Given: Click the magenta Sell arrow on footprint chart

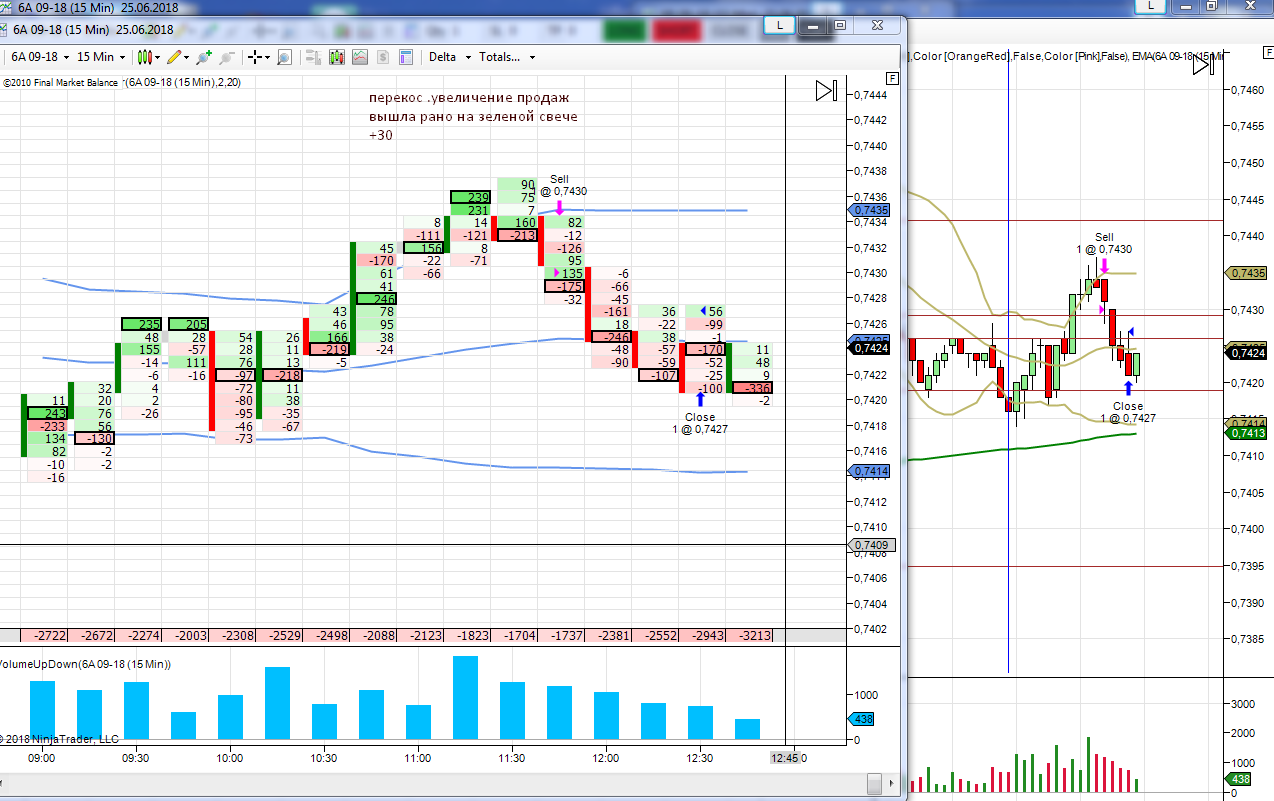Looking at the screenshot, I should pyautogui.click(x=559, y=207).
